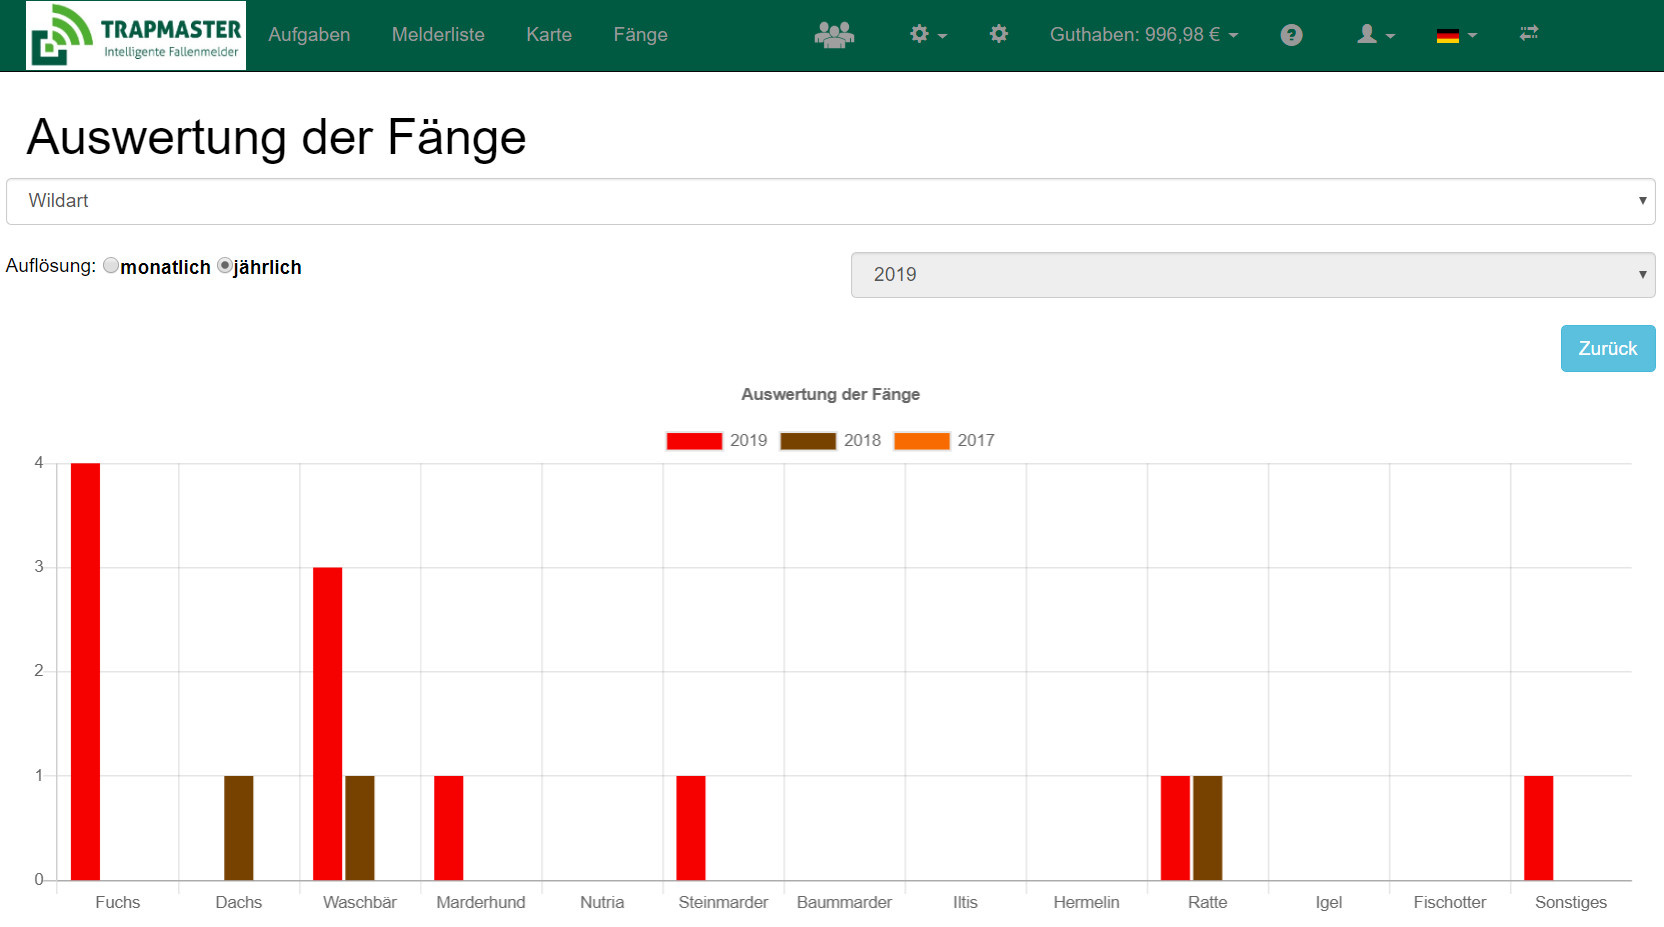Click the red 2019 Ratte bar
The height and width of the screenshot is (927, 1664).
(1175, 828)
